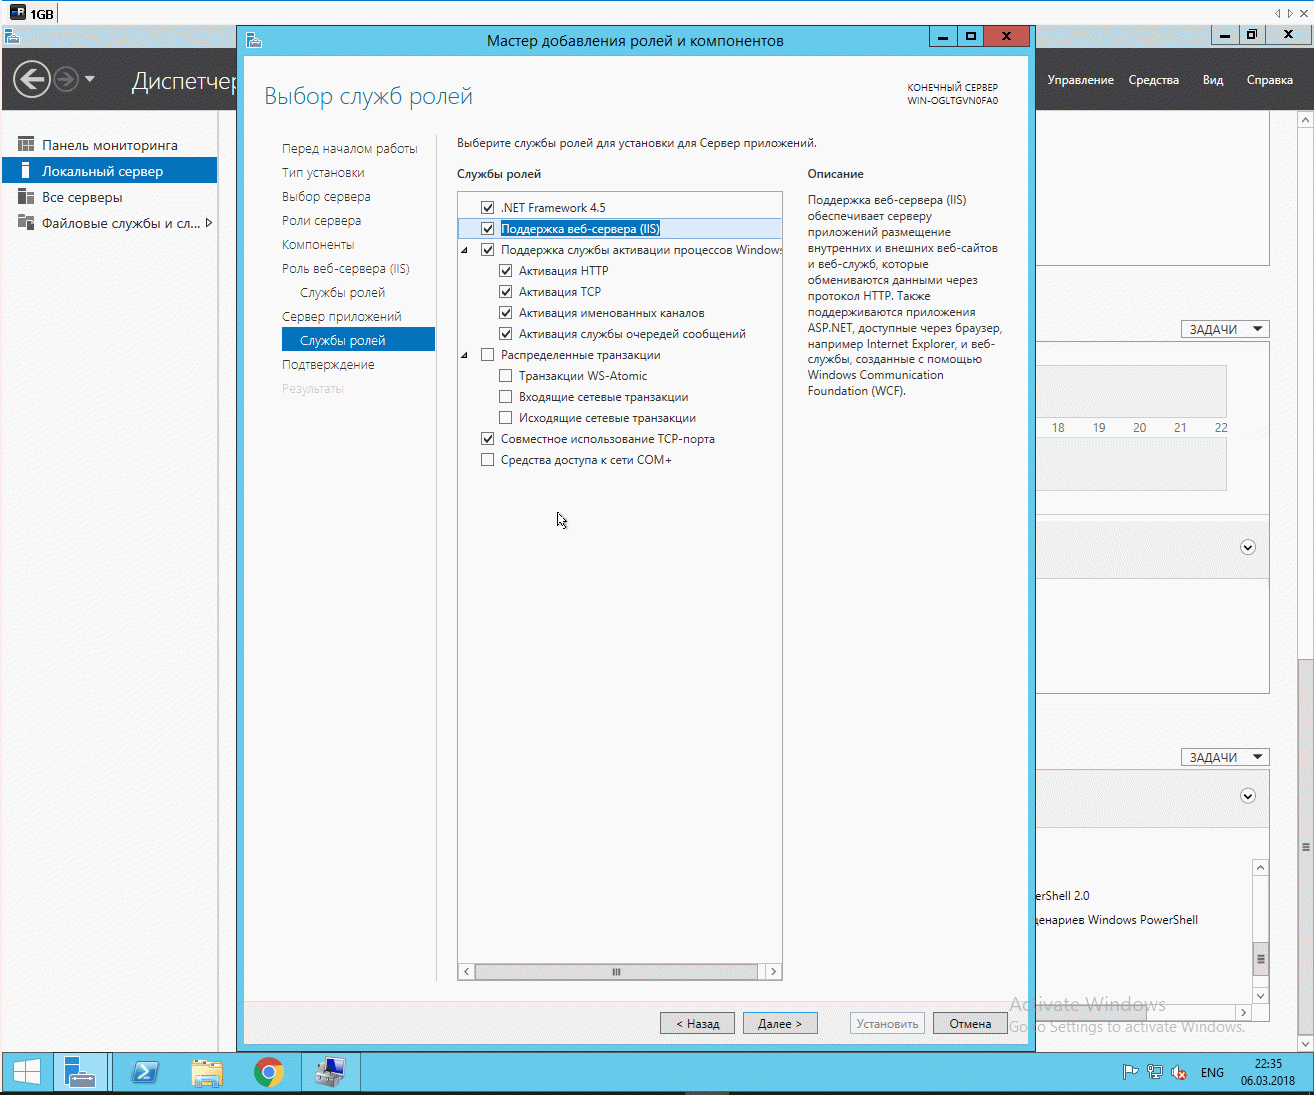
Task: Click the Server Manager window title icon
Action: point(12,36)
